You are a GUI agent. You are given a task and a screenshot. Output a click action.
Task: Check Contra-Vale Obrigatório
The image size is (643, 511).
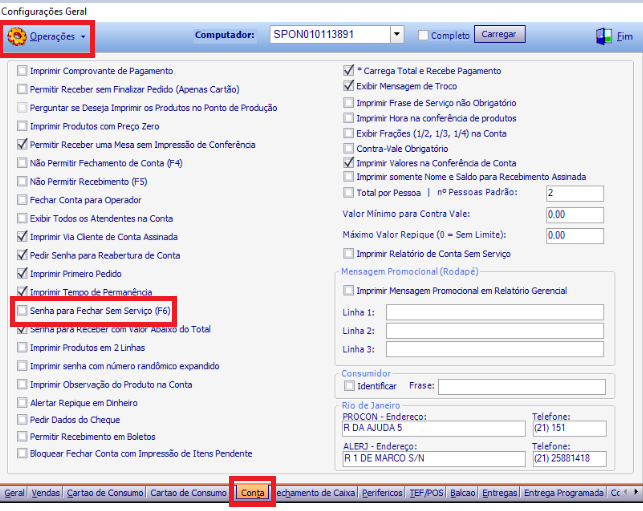[x=349, y=148]
